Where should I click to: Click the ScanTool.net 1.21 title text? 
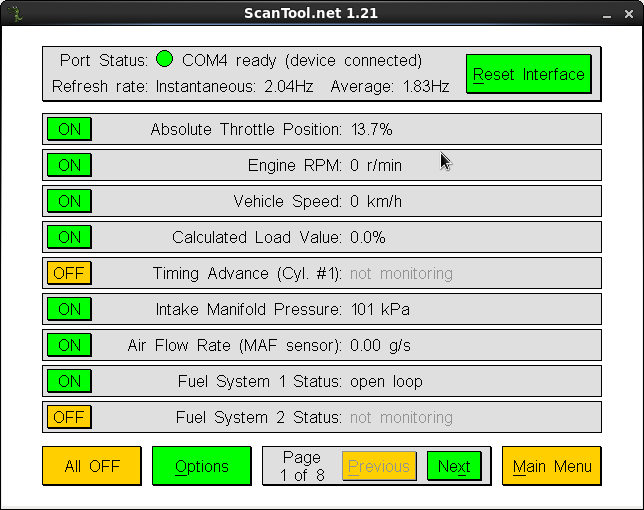[x=311, y=13]
